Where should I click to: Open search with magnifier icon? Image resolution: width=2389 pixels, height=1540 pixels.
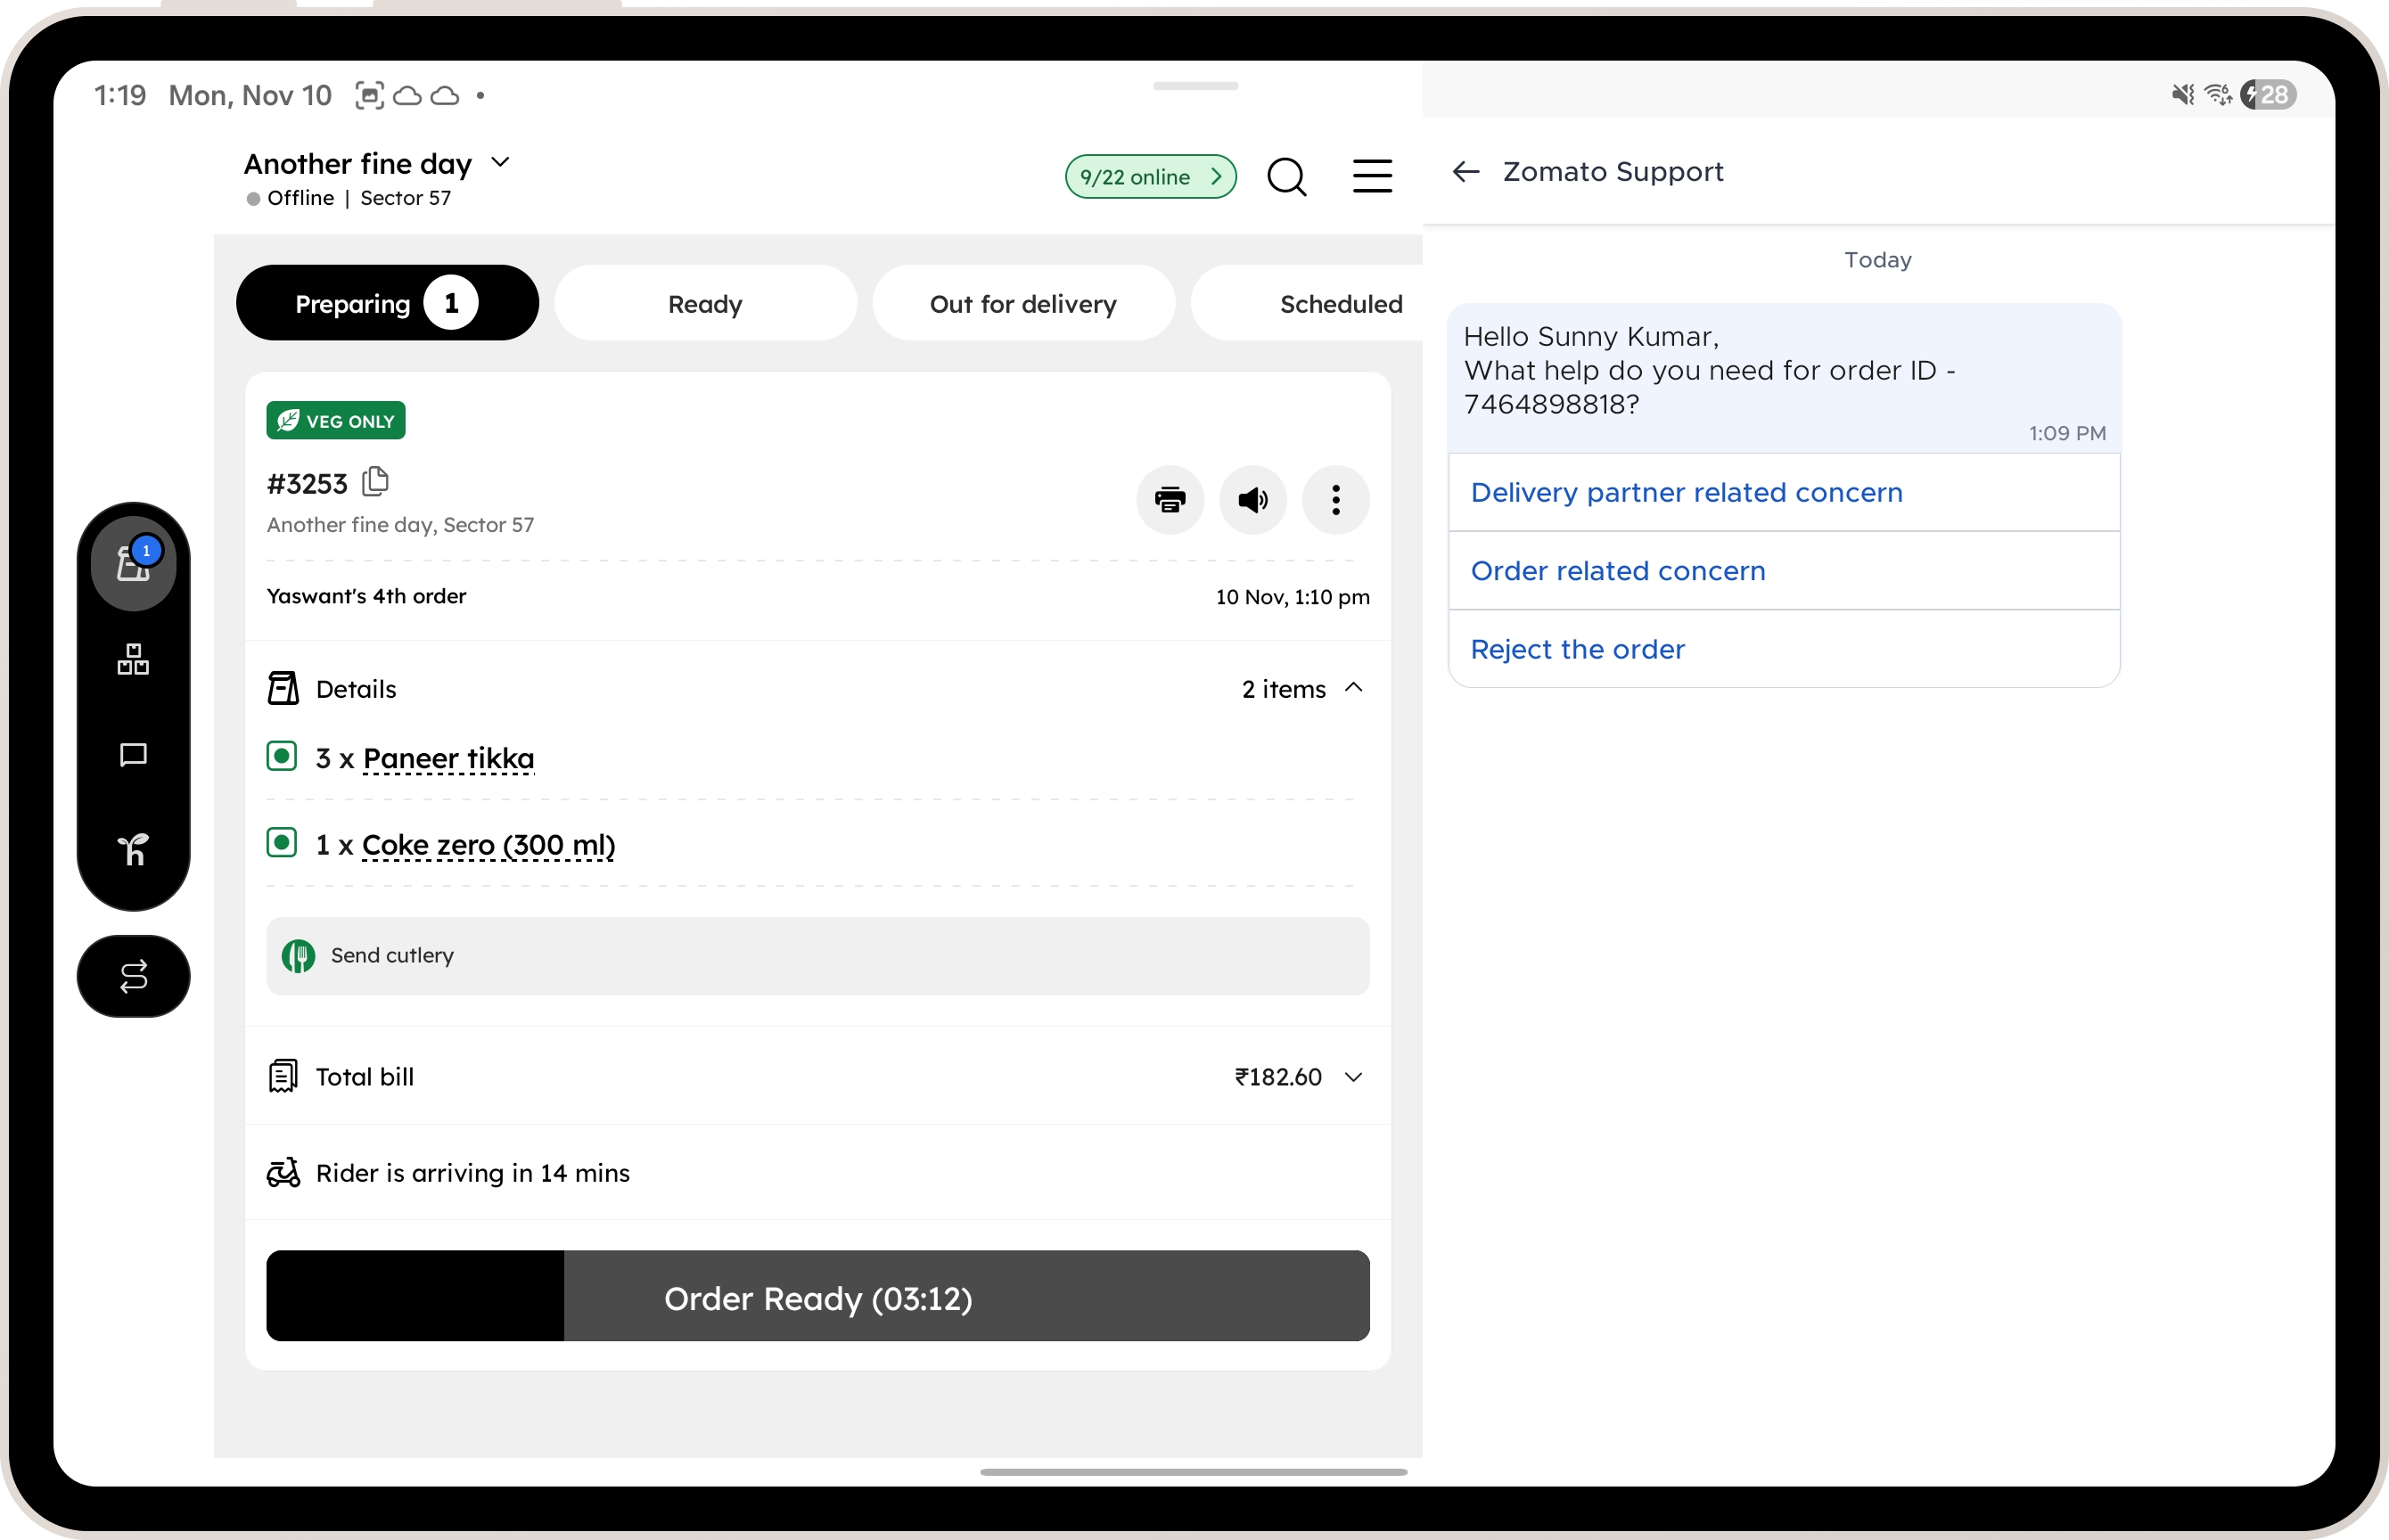1286,177
